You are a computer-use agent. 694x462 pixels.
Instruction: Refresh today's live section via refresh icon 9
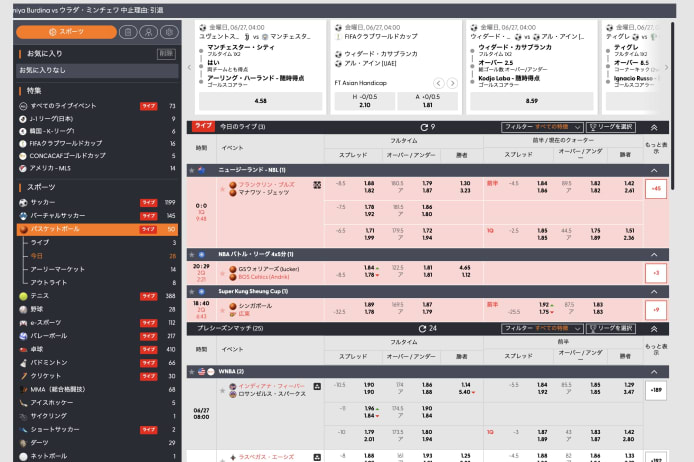[424, 127]
